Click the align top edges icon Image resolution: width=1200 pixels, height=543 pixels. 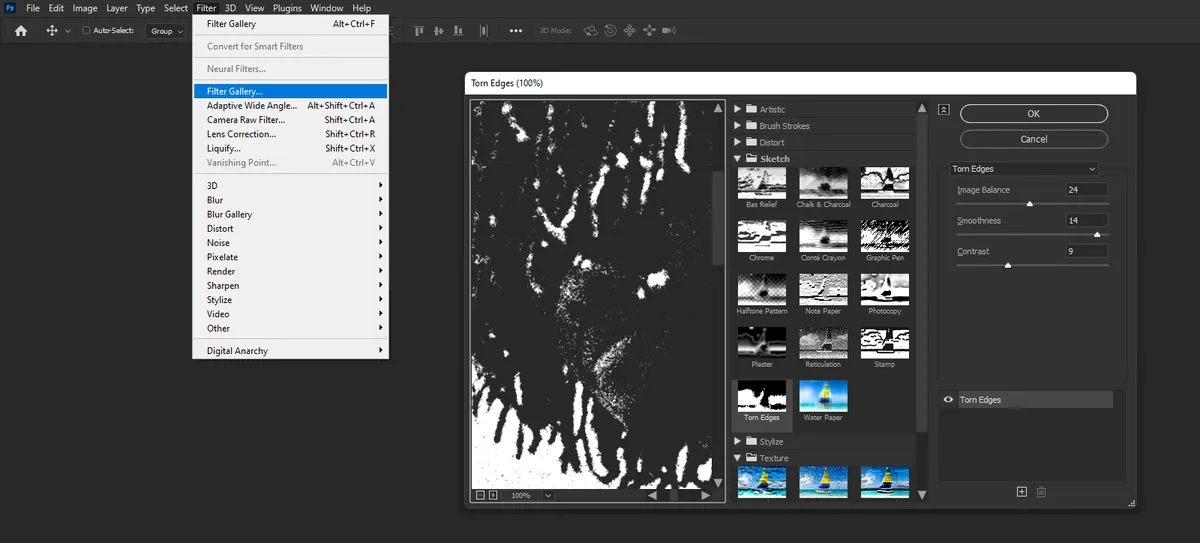click(418, 31)
